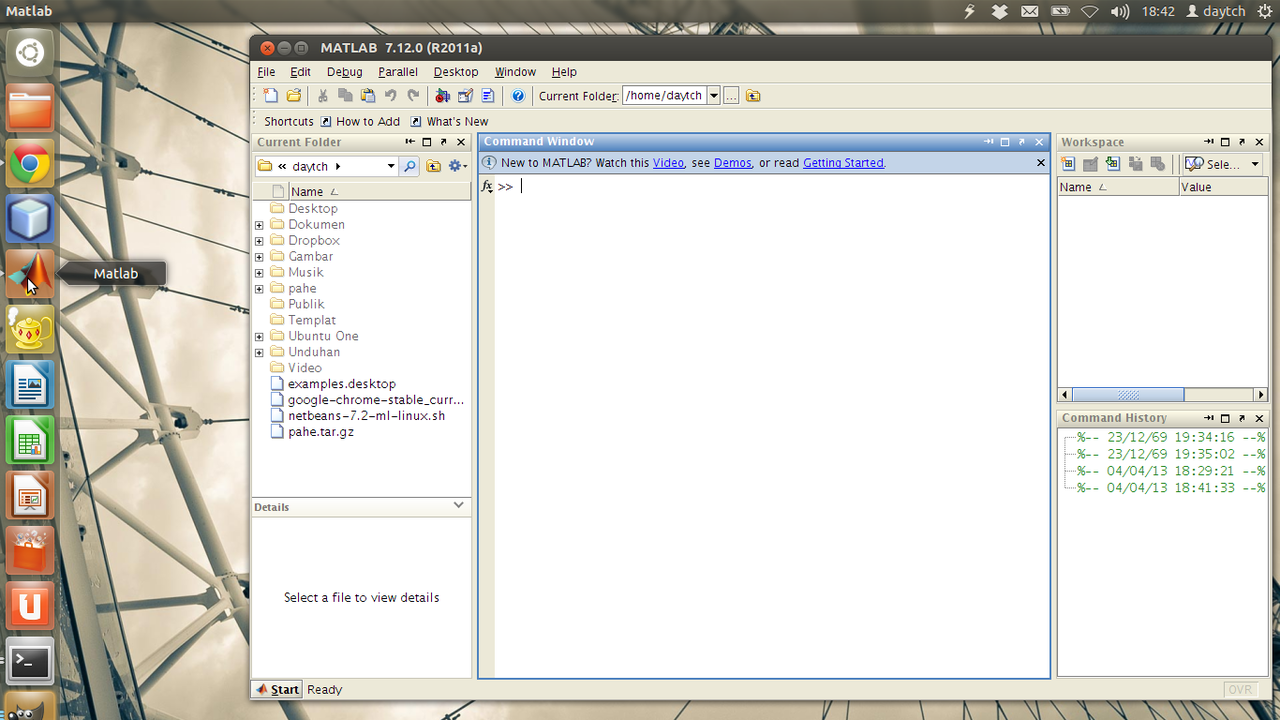
Task: Expand the Gambar folder
Action: coord(259,257)
